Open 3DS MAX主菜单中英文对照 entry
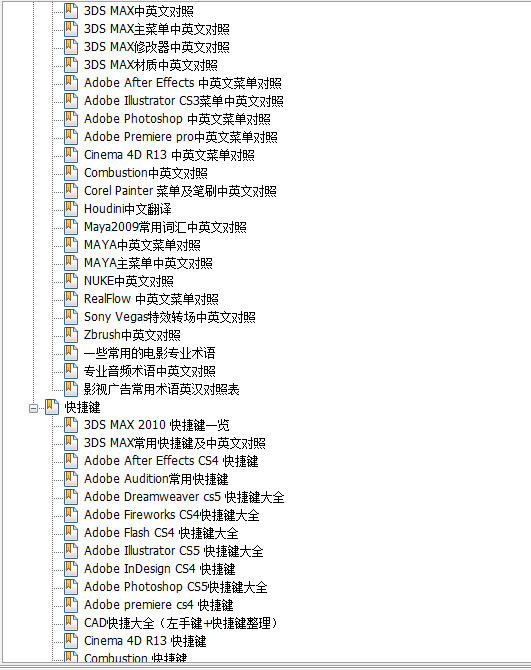Viewport: 531px width, 670px height. pos(156,29)
